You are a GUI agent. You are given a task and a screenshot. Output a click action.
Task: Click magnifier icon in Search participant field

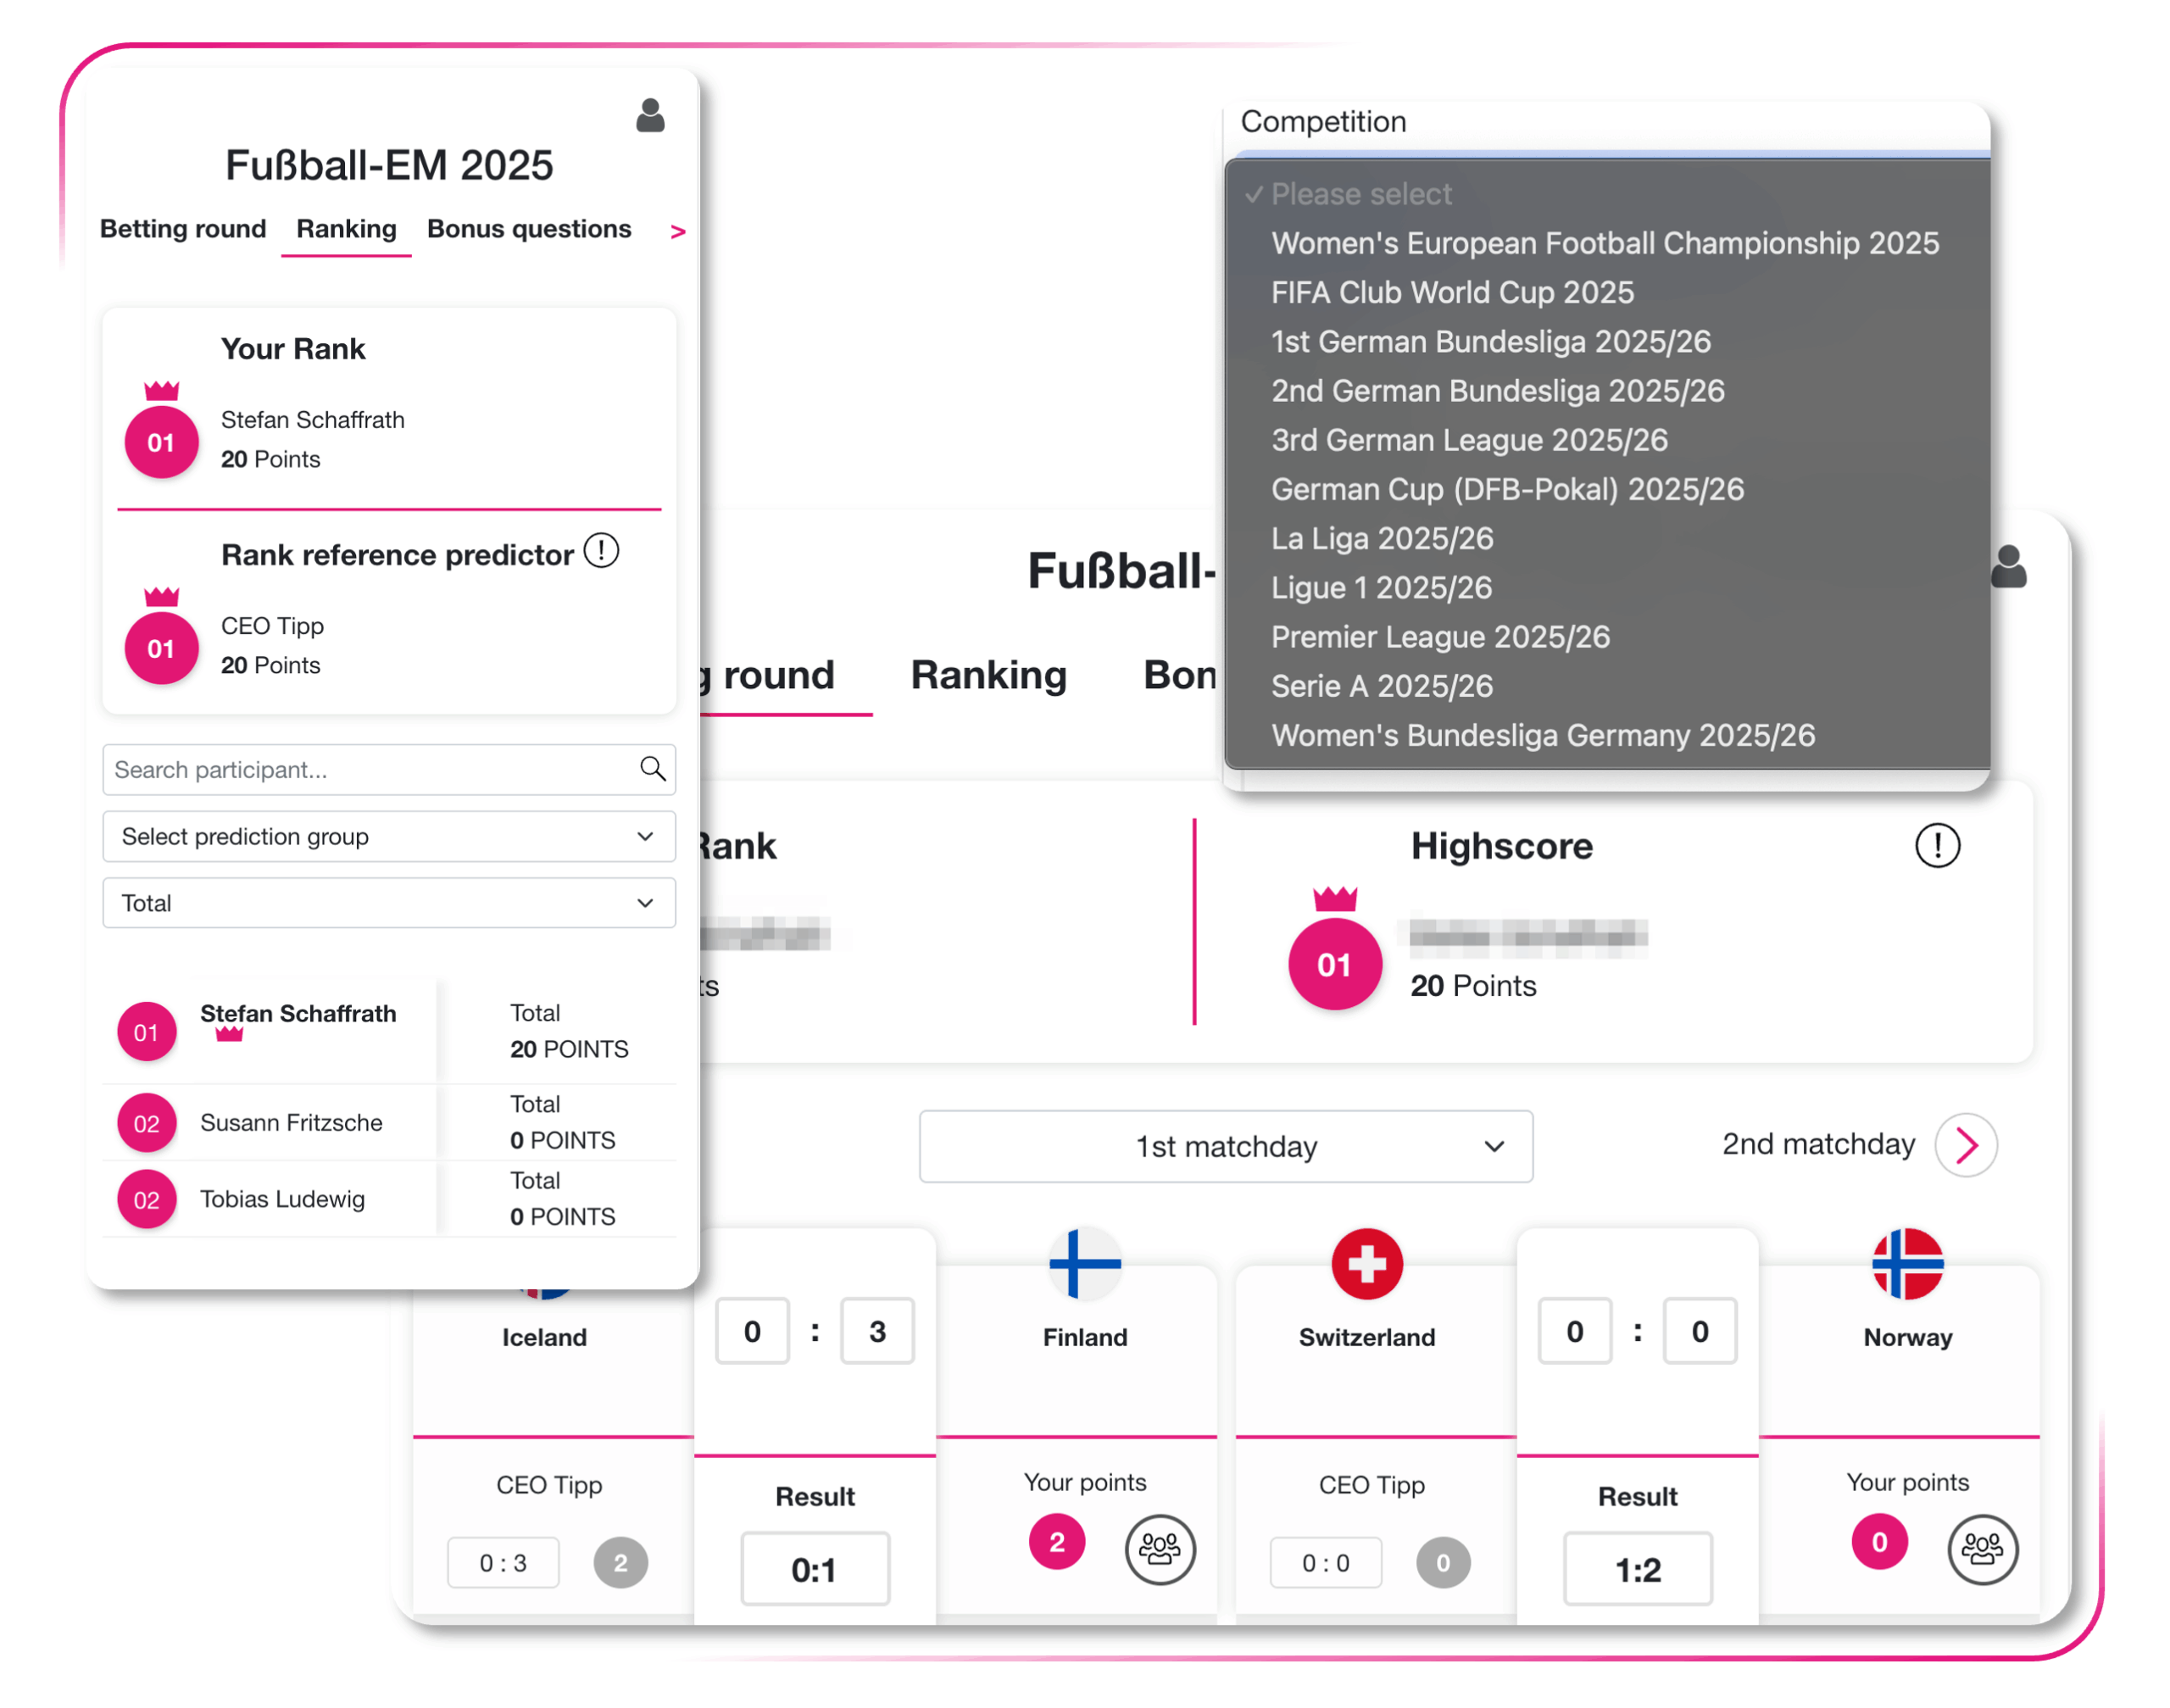(652, 769)
